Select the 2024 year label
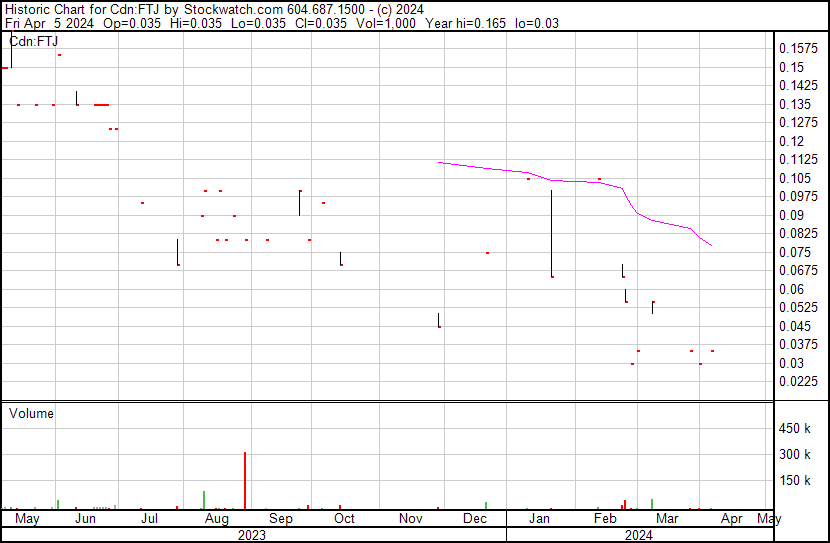The width and height of the screenshot is (830, 543). [638, 535]
